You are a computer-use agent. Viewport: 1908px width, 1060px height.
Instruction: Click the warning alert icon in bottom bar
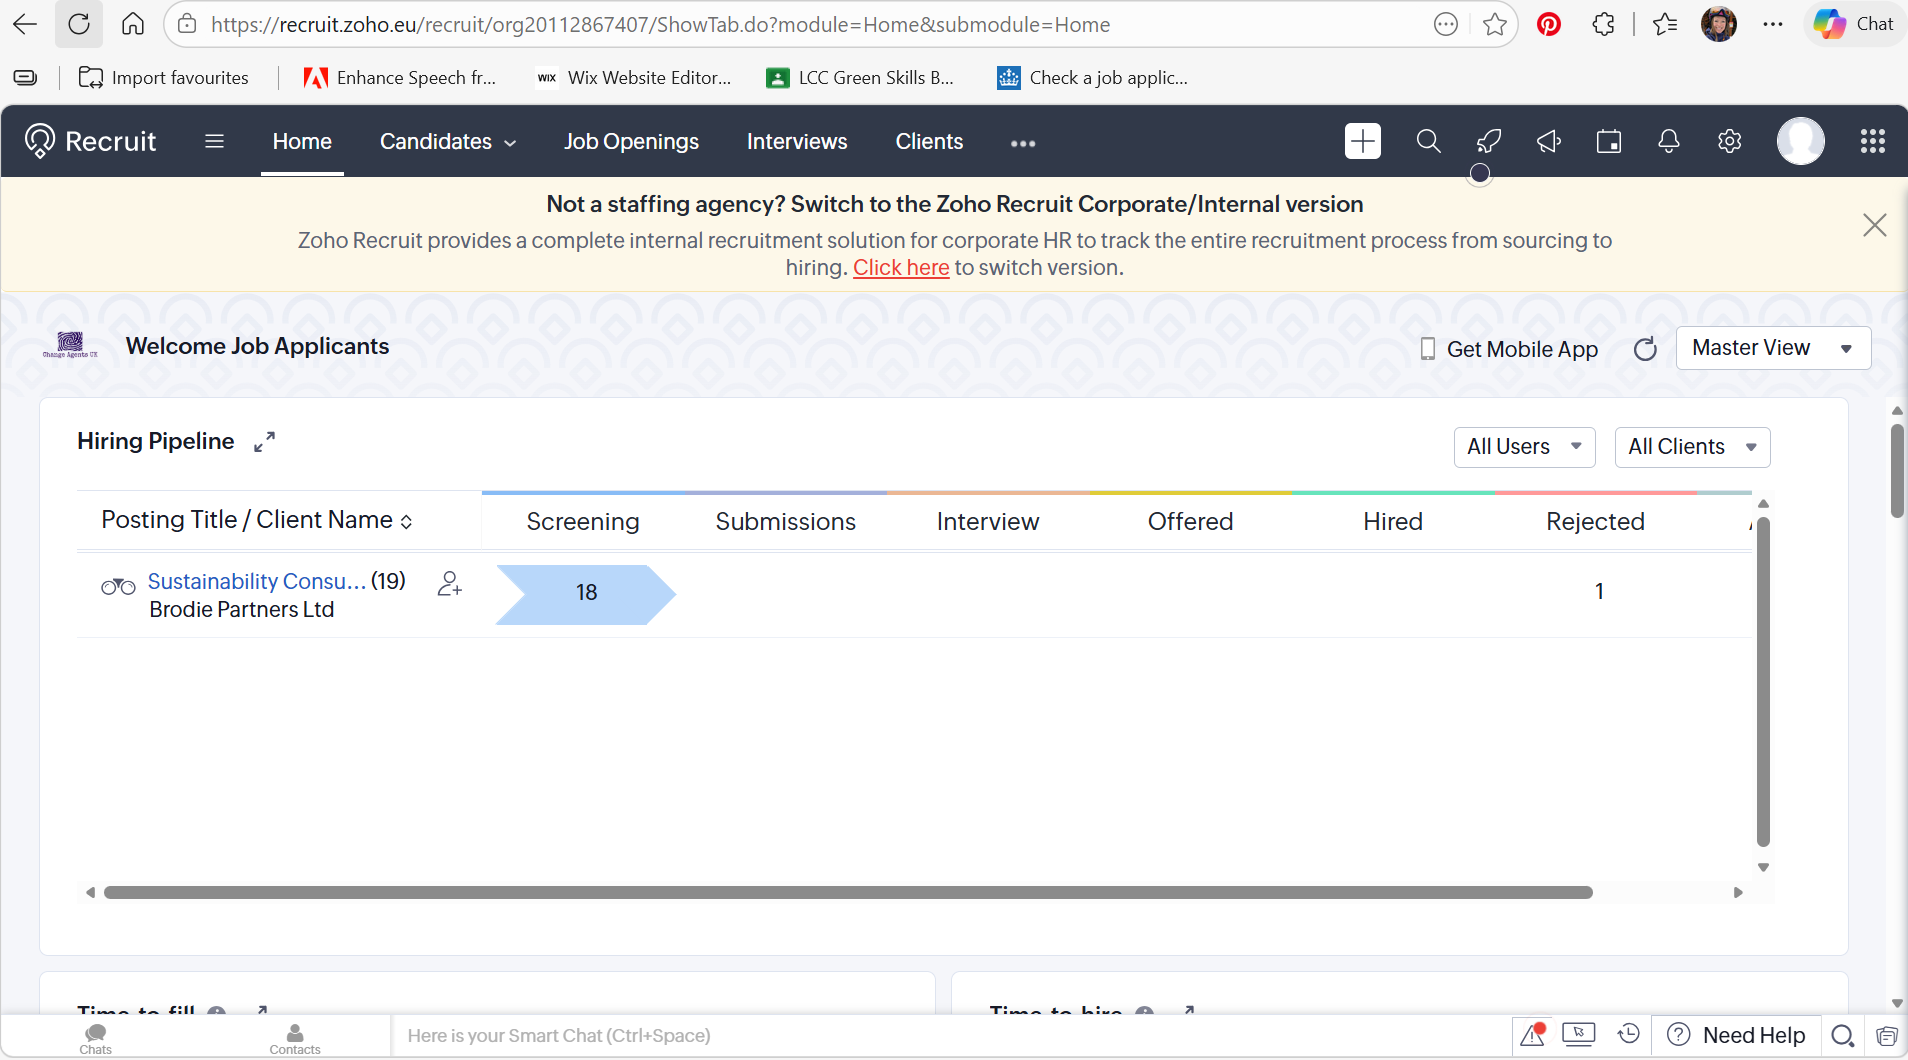point(1533,1035)
